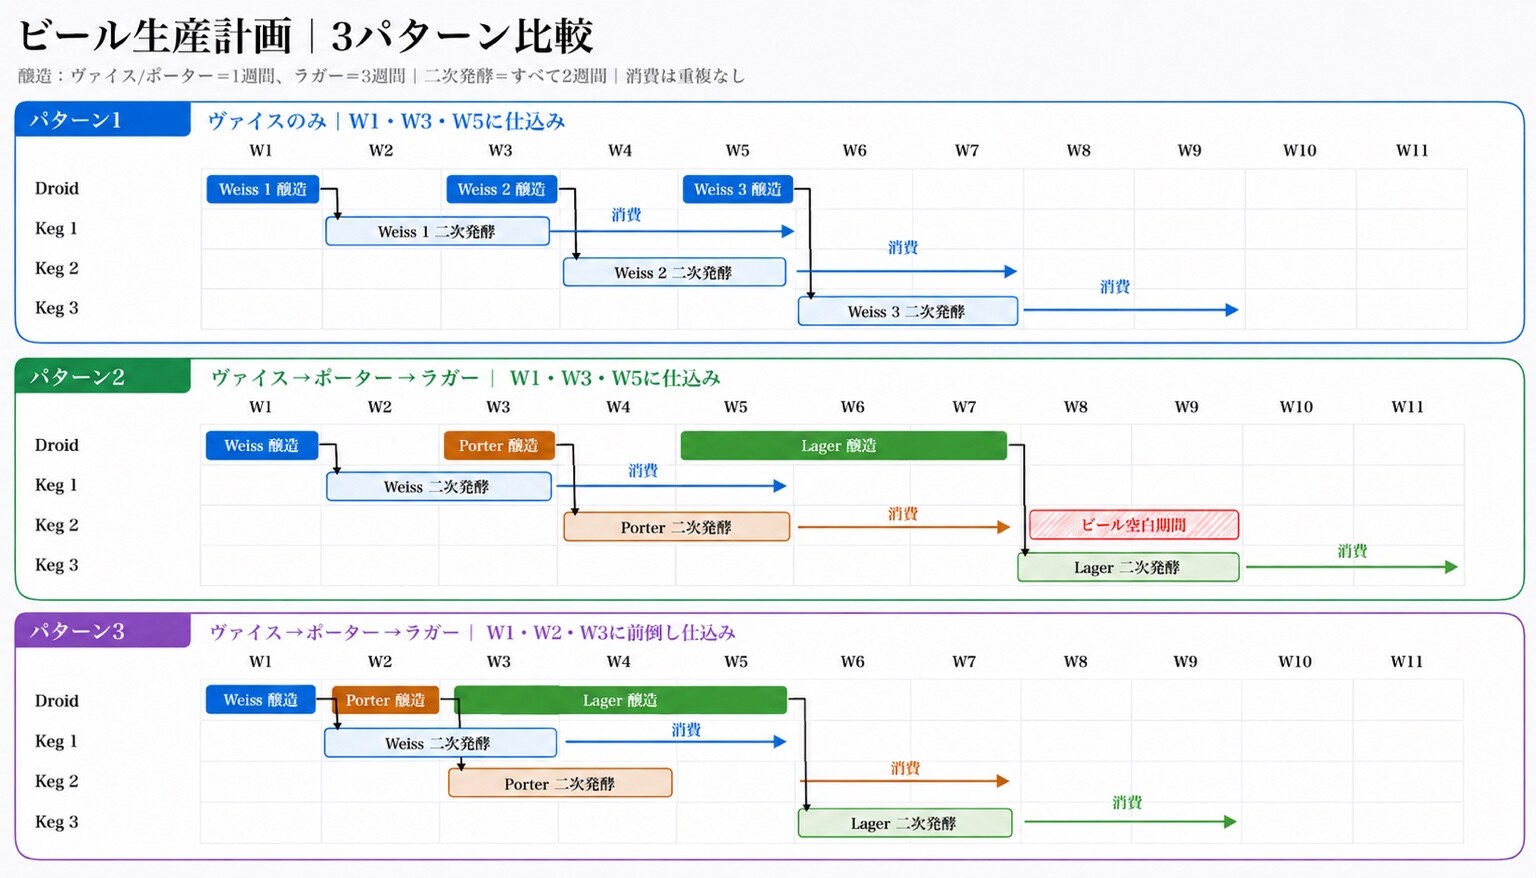The image size is (1536, 878).
Task: Click the 'Lager 醸造' bar in パターン3
Action: (x=620, y=700)
